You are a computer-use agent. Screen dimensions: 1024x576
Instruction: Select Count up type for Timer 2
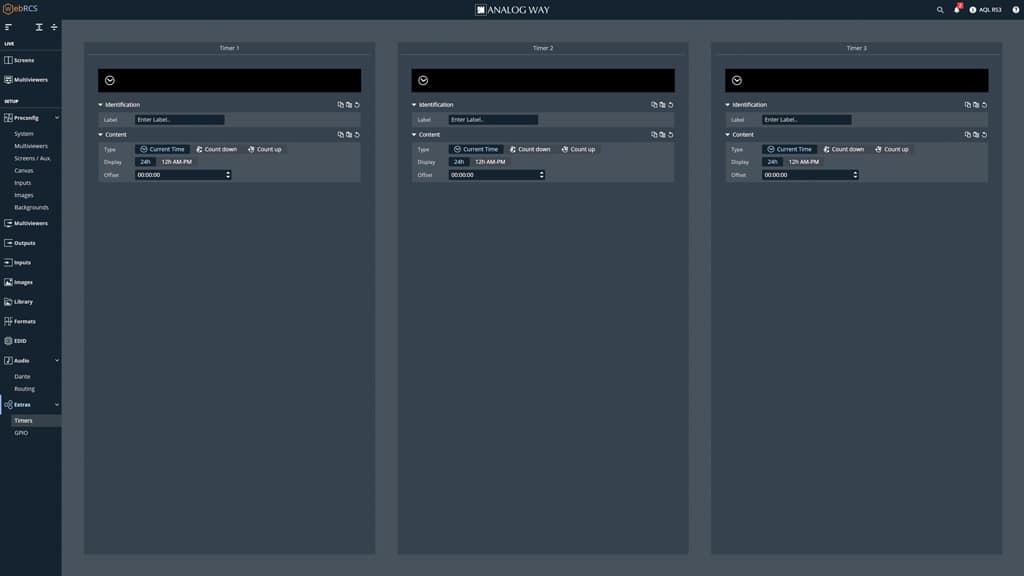click(578, 149)
